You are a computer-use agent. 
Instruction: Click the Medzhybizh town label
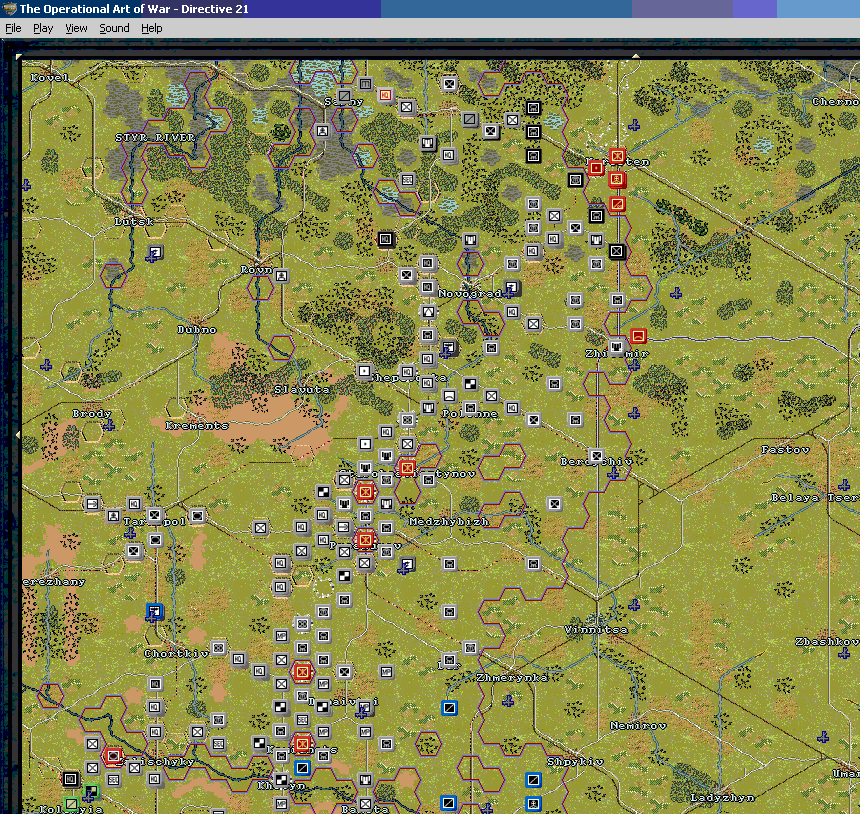point(449,522)
